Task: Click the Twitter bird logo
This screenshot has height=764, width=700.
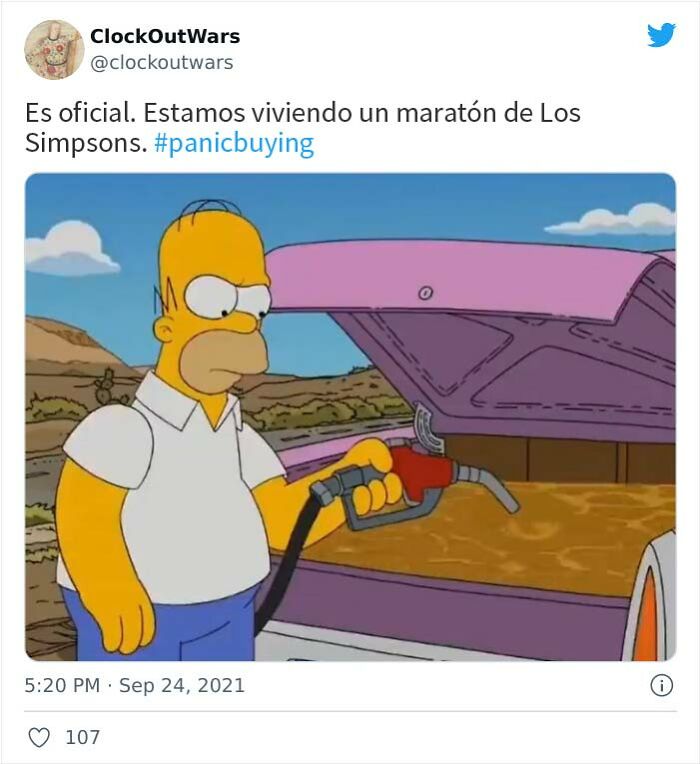Action: click(x=661, y=35)
